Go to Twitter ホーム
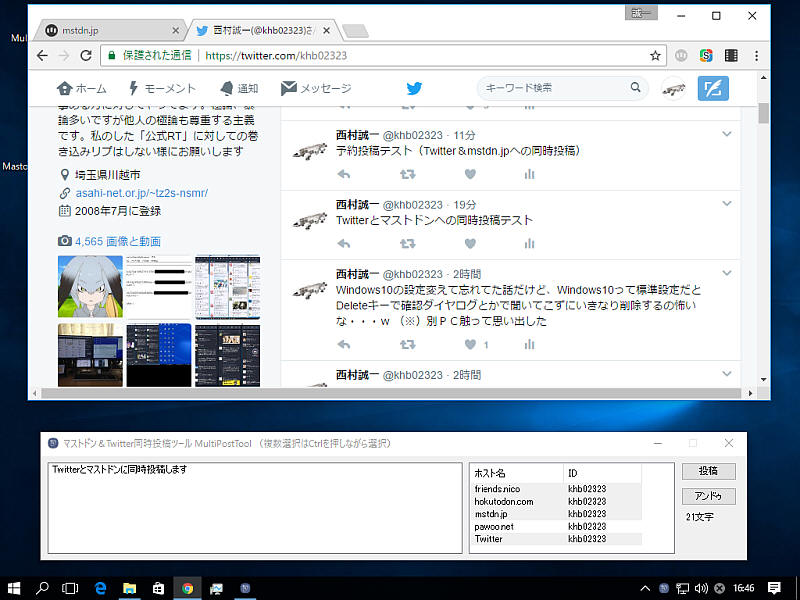 (x=82, y=88)
